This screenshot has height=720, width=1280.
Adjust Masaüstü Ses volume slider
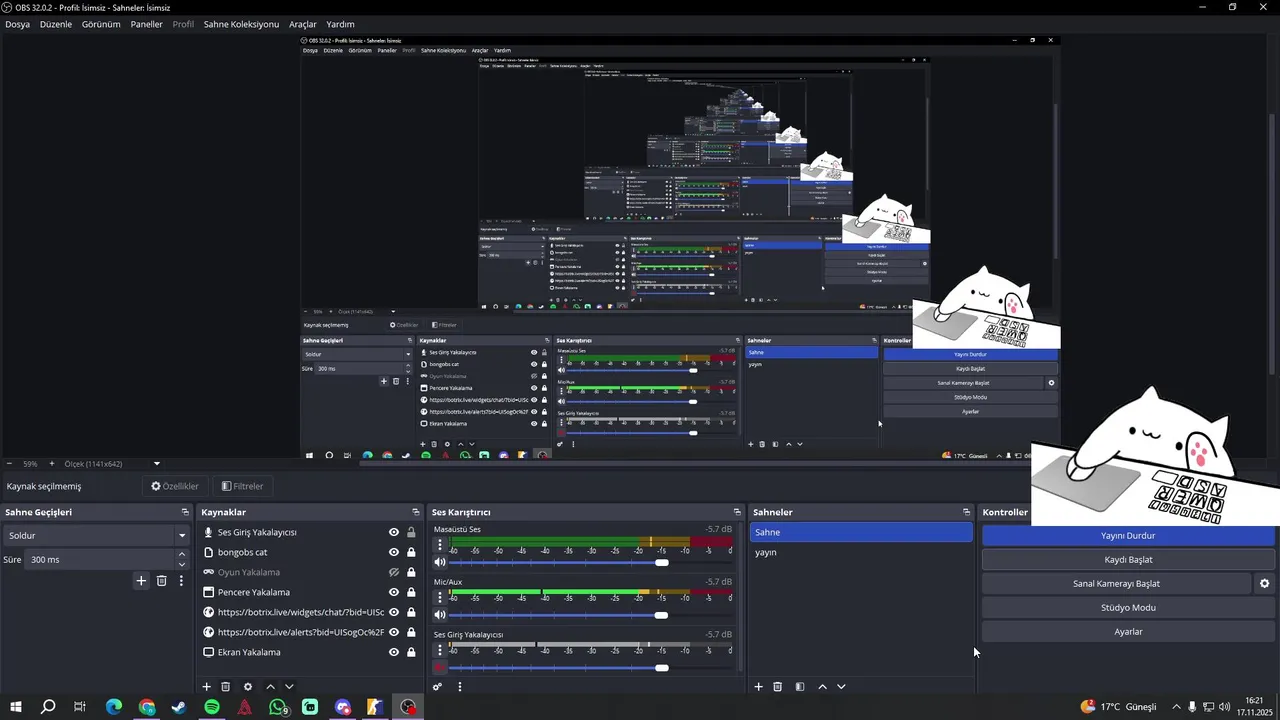tap(661, 562)
